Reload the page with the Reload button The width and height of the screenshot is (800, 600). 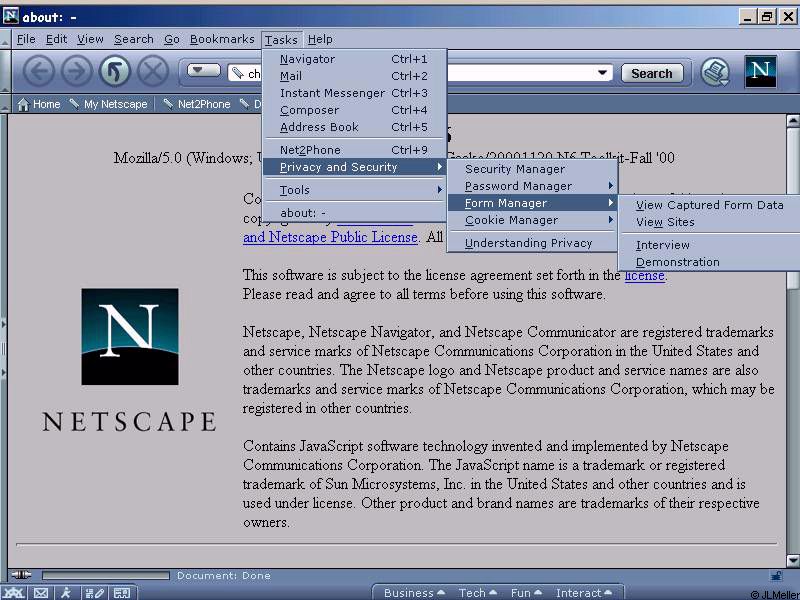tap(115, 71)
